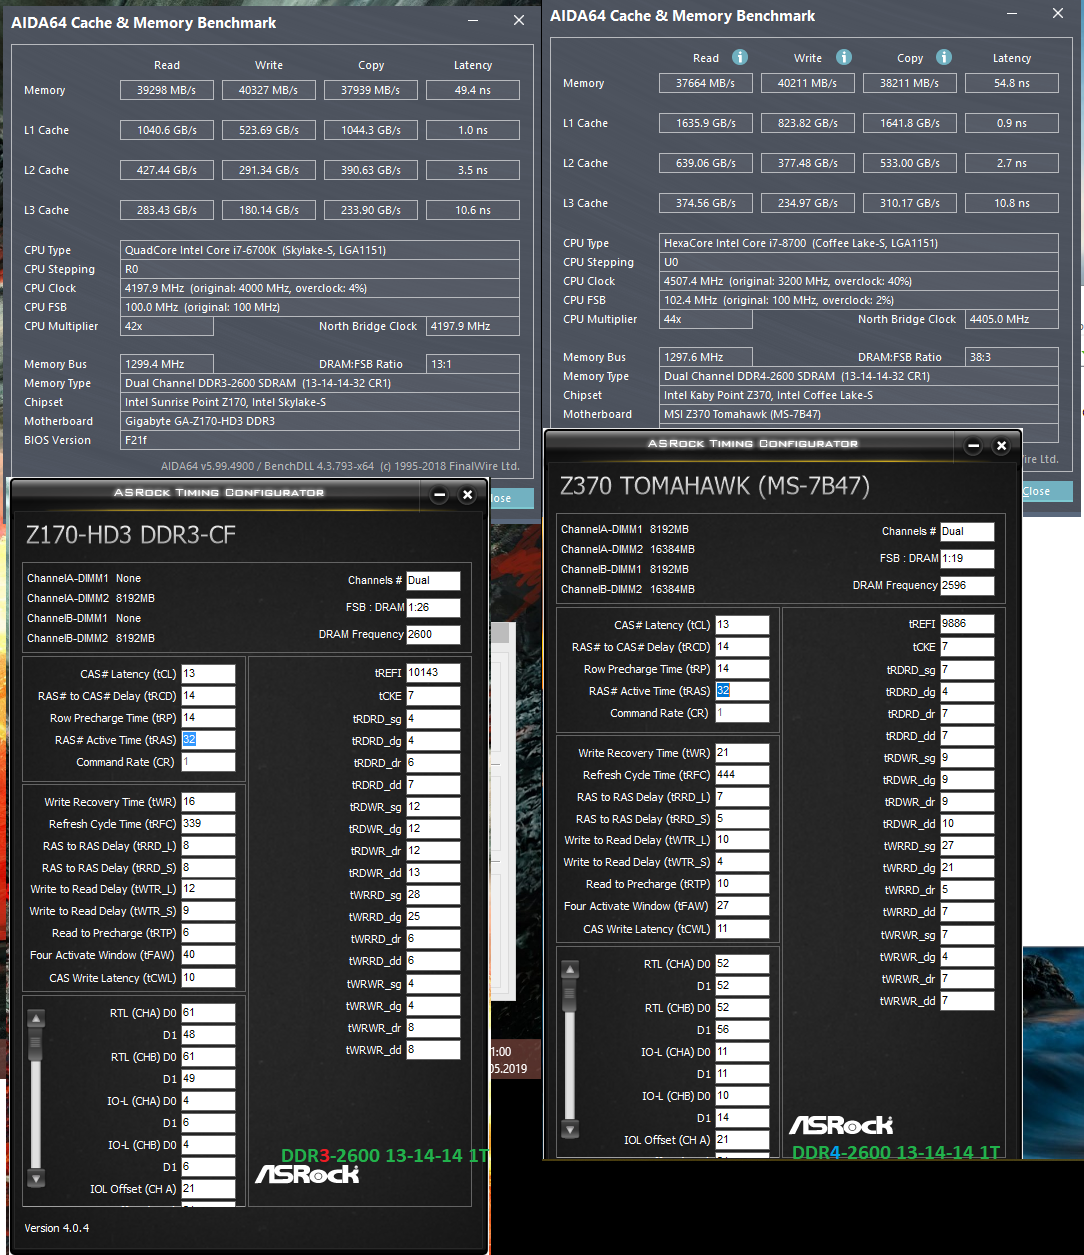Click the Motherboard field showing MSI Z370 Tomahawk
Screen dimensions: 1084x1255
point(860,414)
